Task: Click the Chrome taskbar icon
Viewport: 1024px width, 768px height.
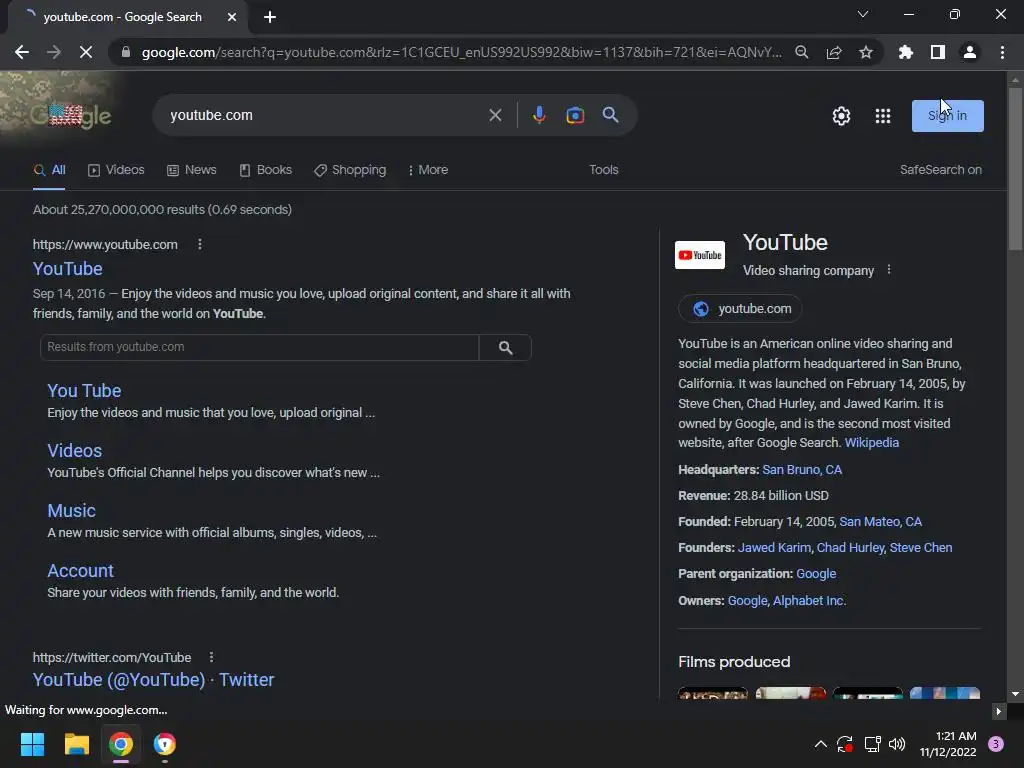Action: pos(121,744)
